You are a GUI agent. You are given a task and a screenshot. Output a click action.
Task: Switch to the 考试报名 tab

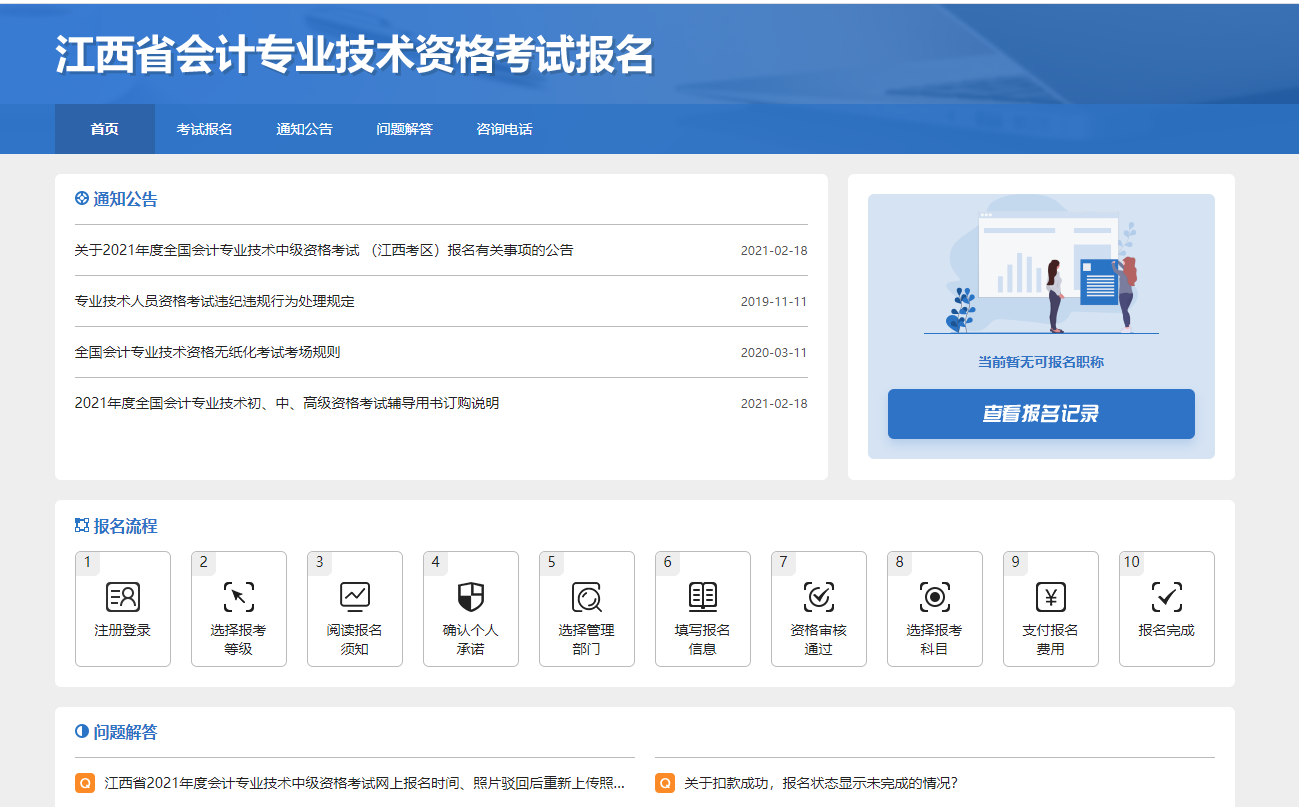pyautogui.click(x=204, y=128)
